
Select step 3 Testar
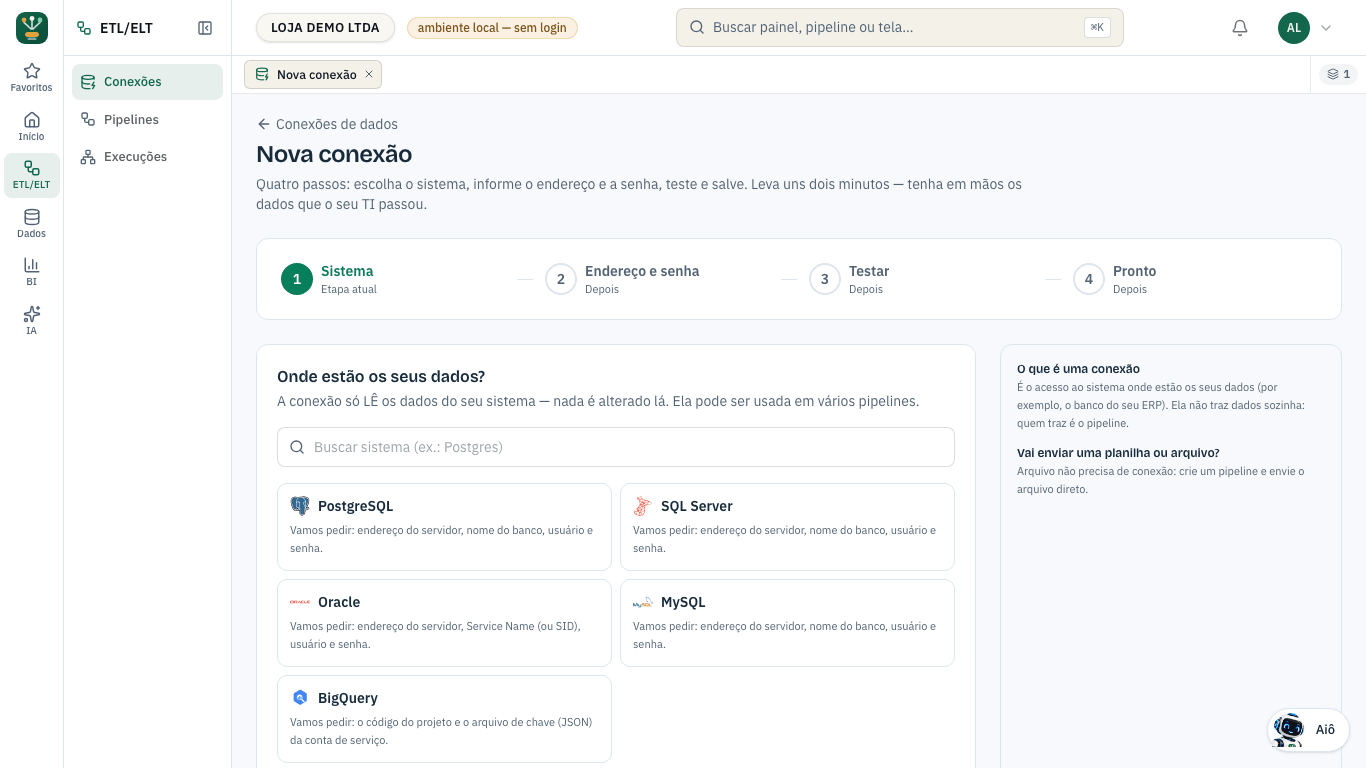pos(849,279)
